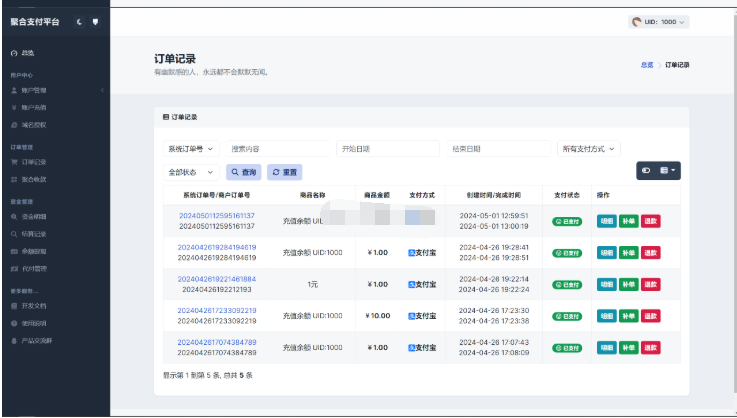Click the 查询 search button
The width and height of the screenshot is (737, 418).
(x=243, y=171)
